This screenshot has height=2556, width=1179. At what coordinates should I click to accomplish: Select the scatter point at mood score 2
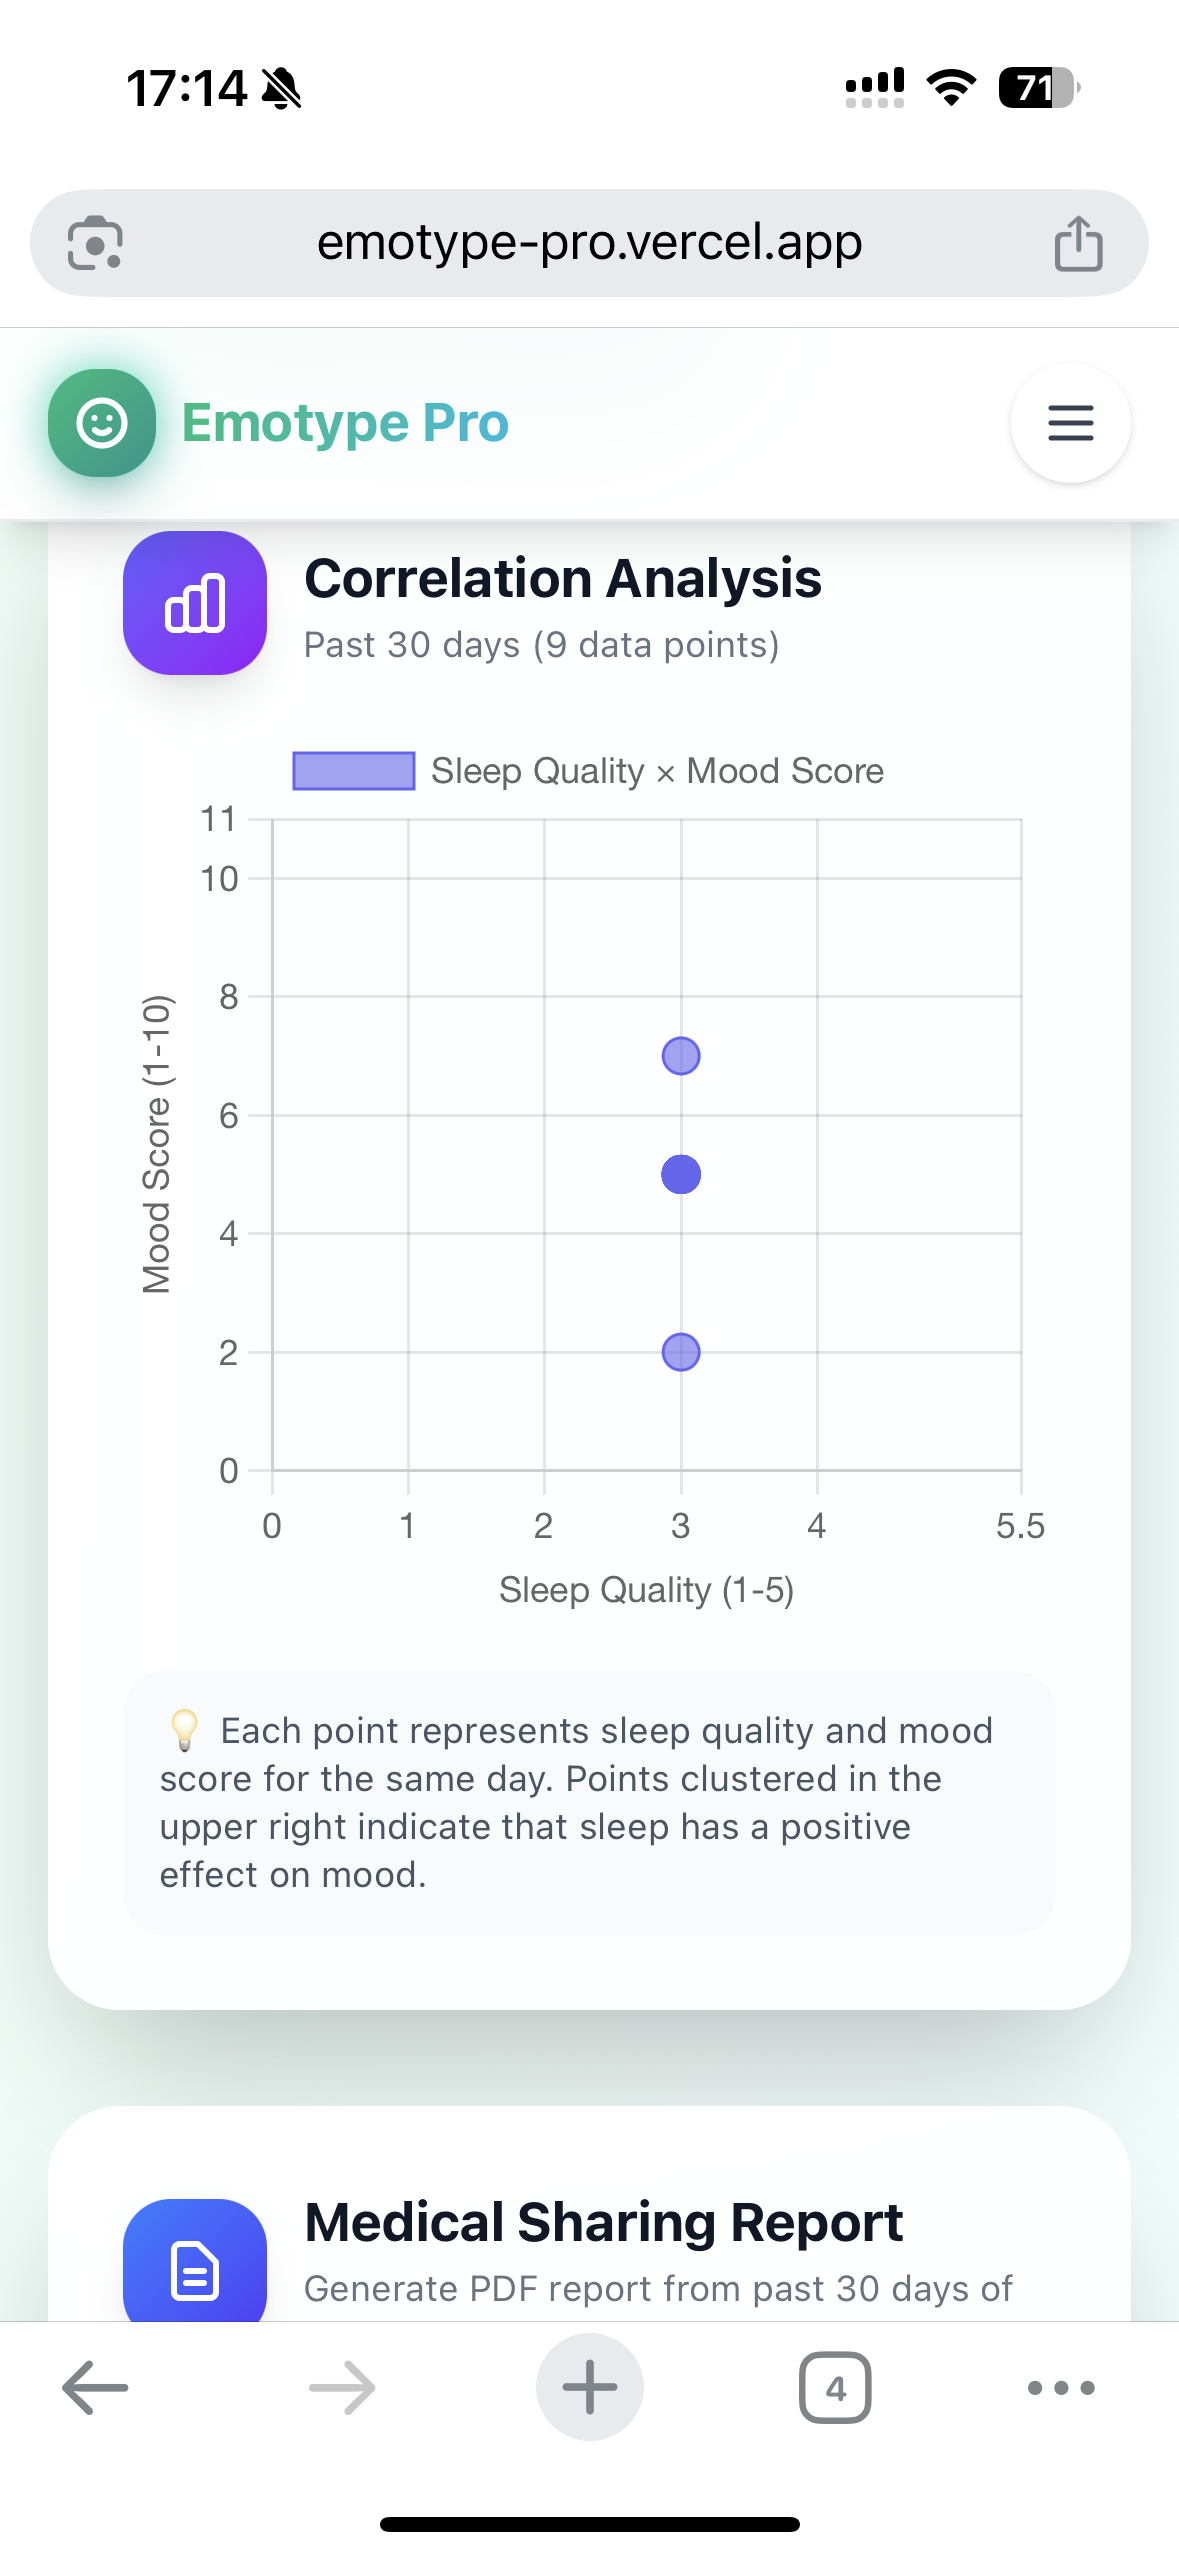680,1350
